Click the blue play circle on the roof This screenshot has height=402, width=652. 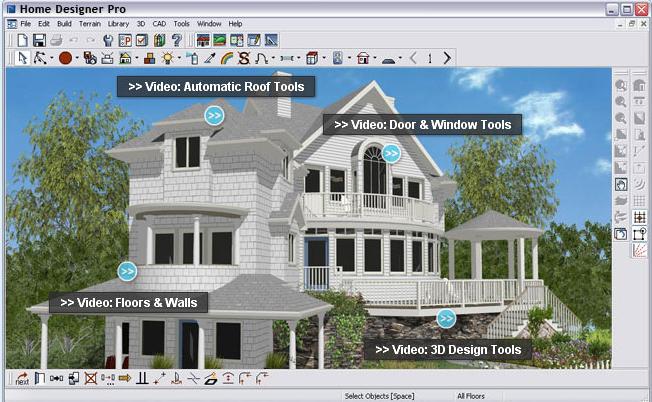coord(214,115)
